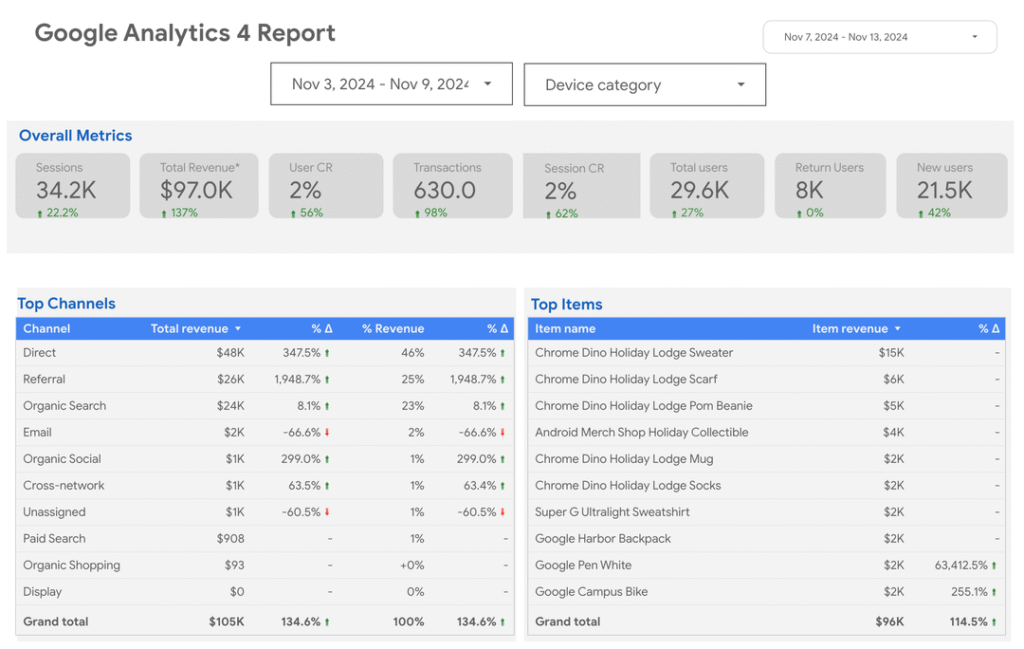This screenshot has width=1024, height=649.
Task: Click the Organic Search channel row
Action: coord(65,406)
